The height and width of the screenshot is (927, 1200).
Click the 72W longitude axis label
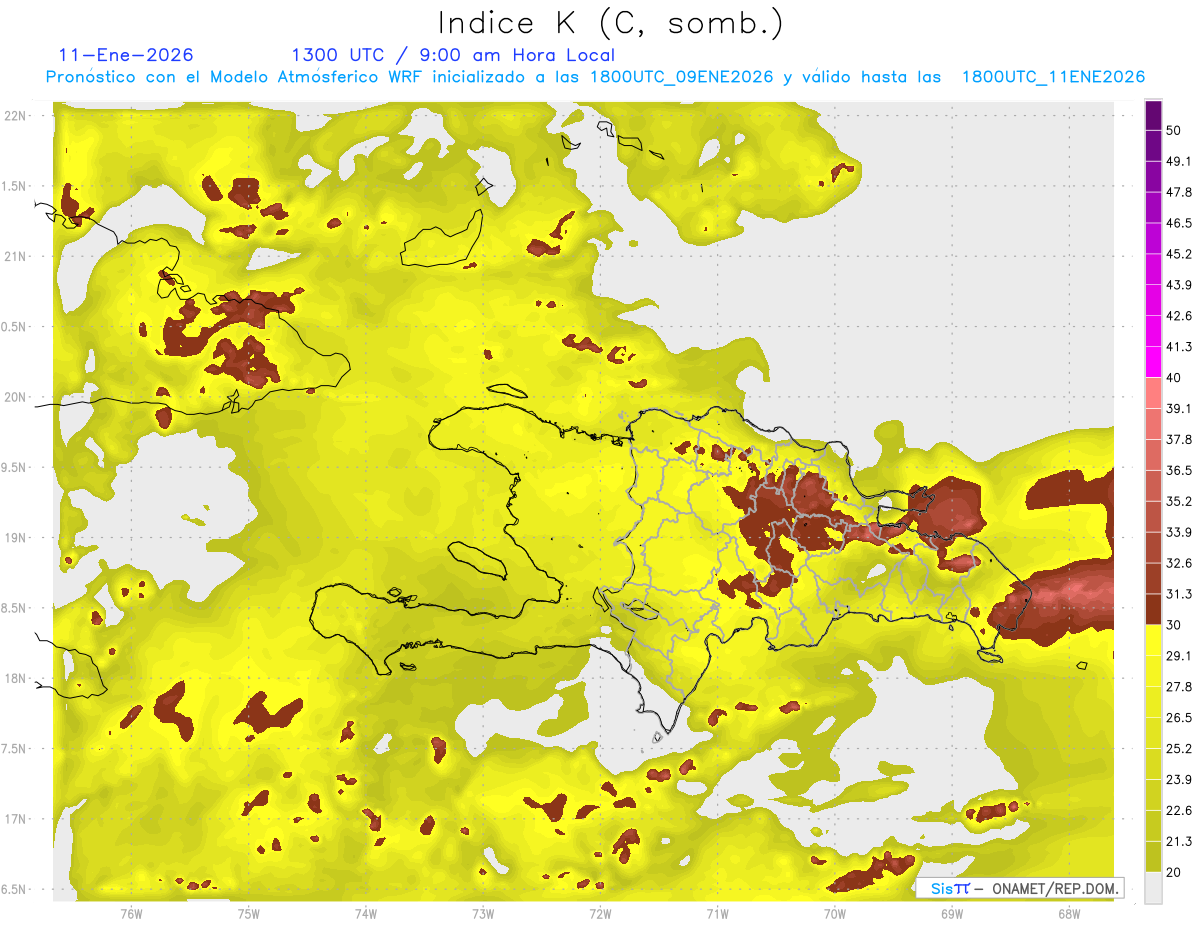[601, 913]
